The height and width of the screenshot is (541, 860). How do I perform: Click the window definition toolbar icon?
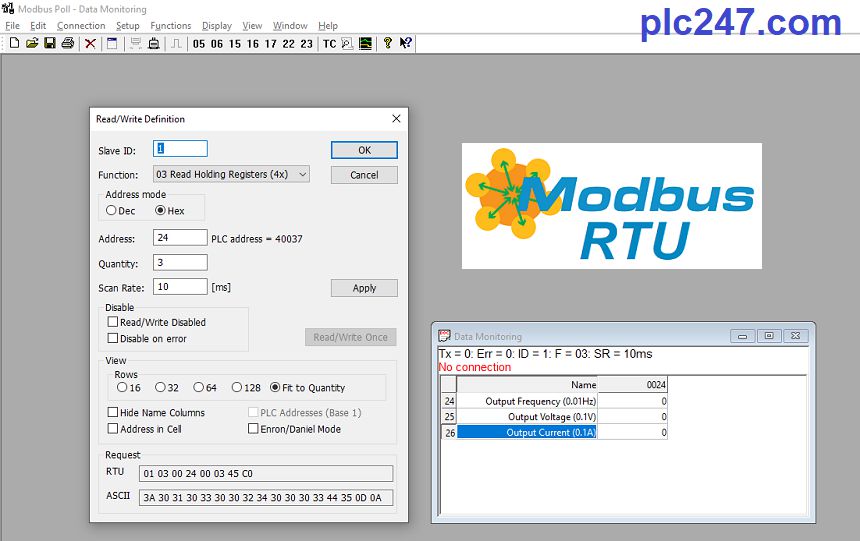tap(112, 43)
